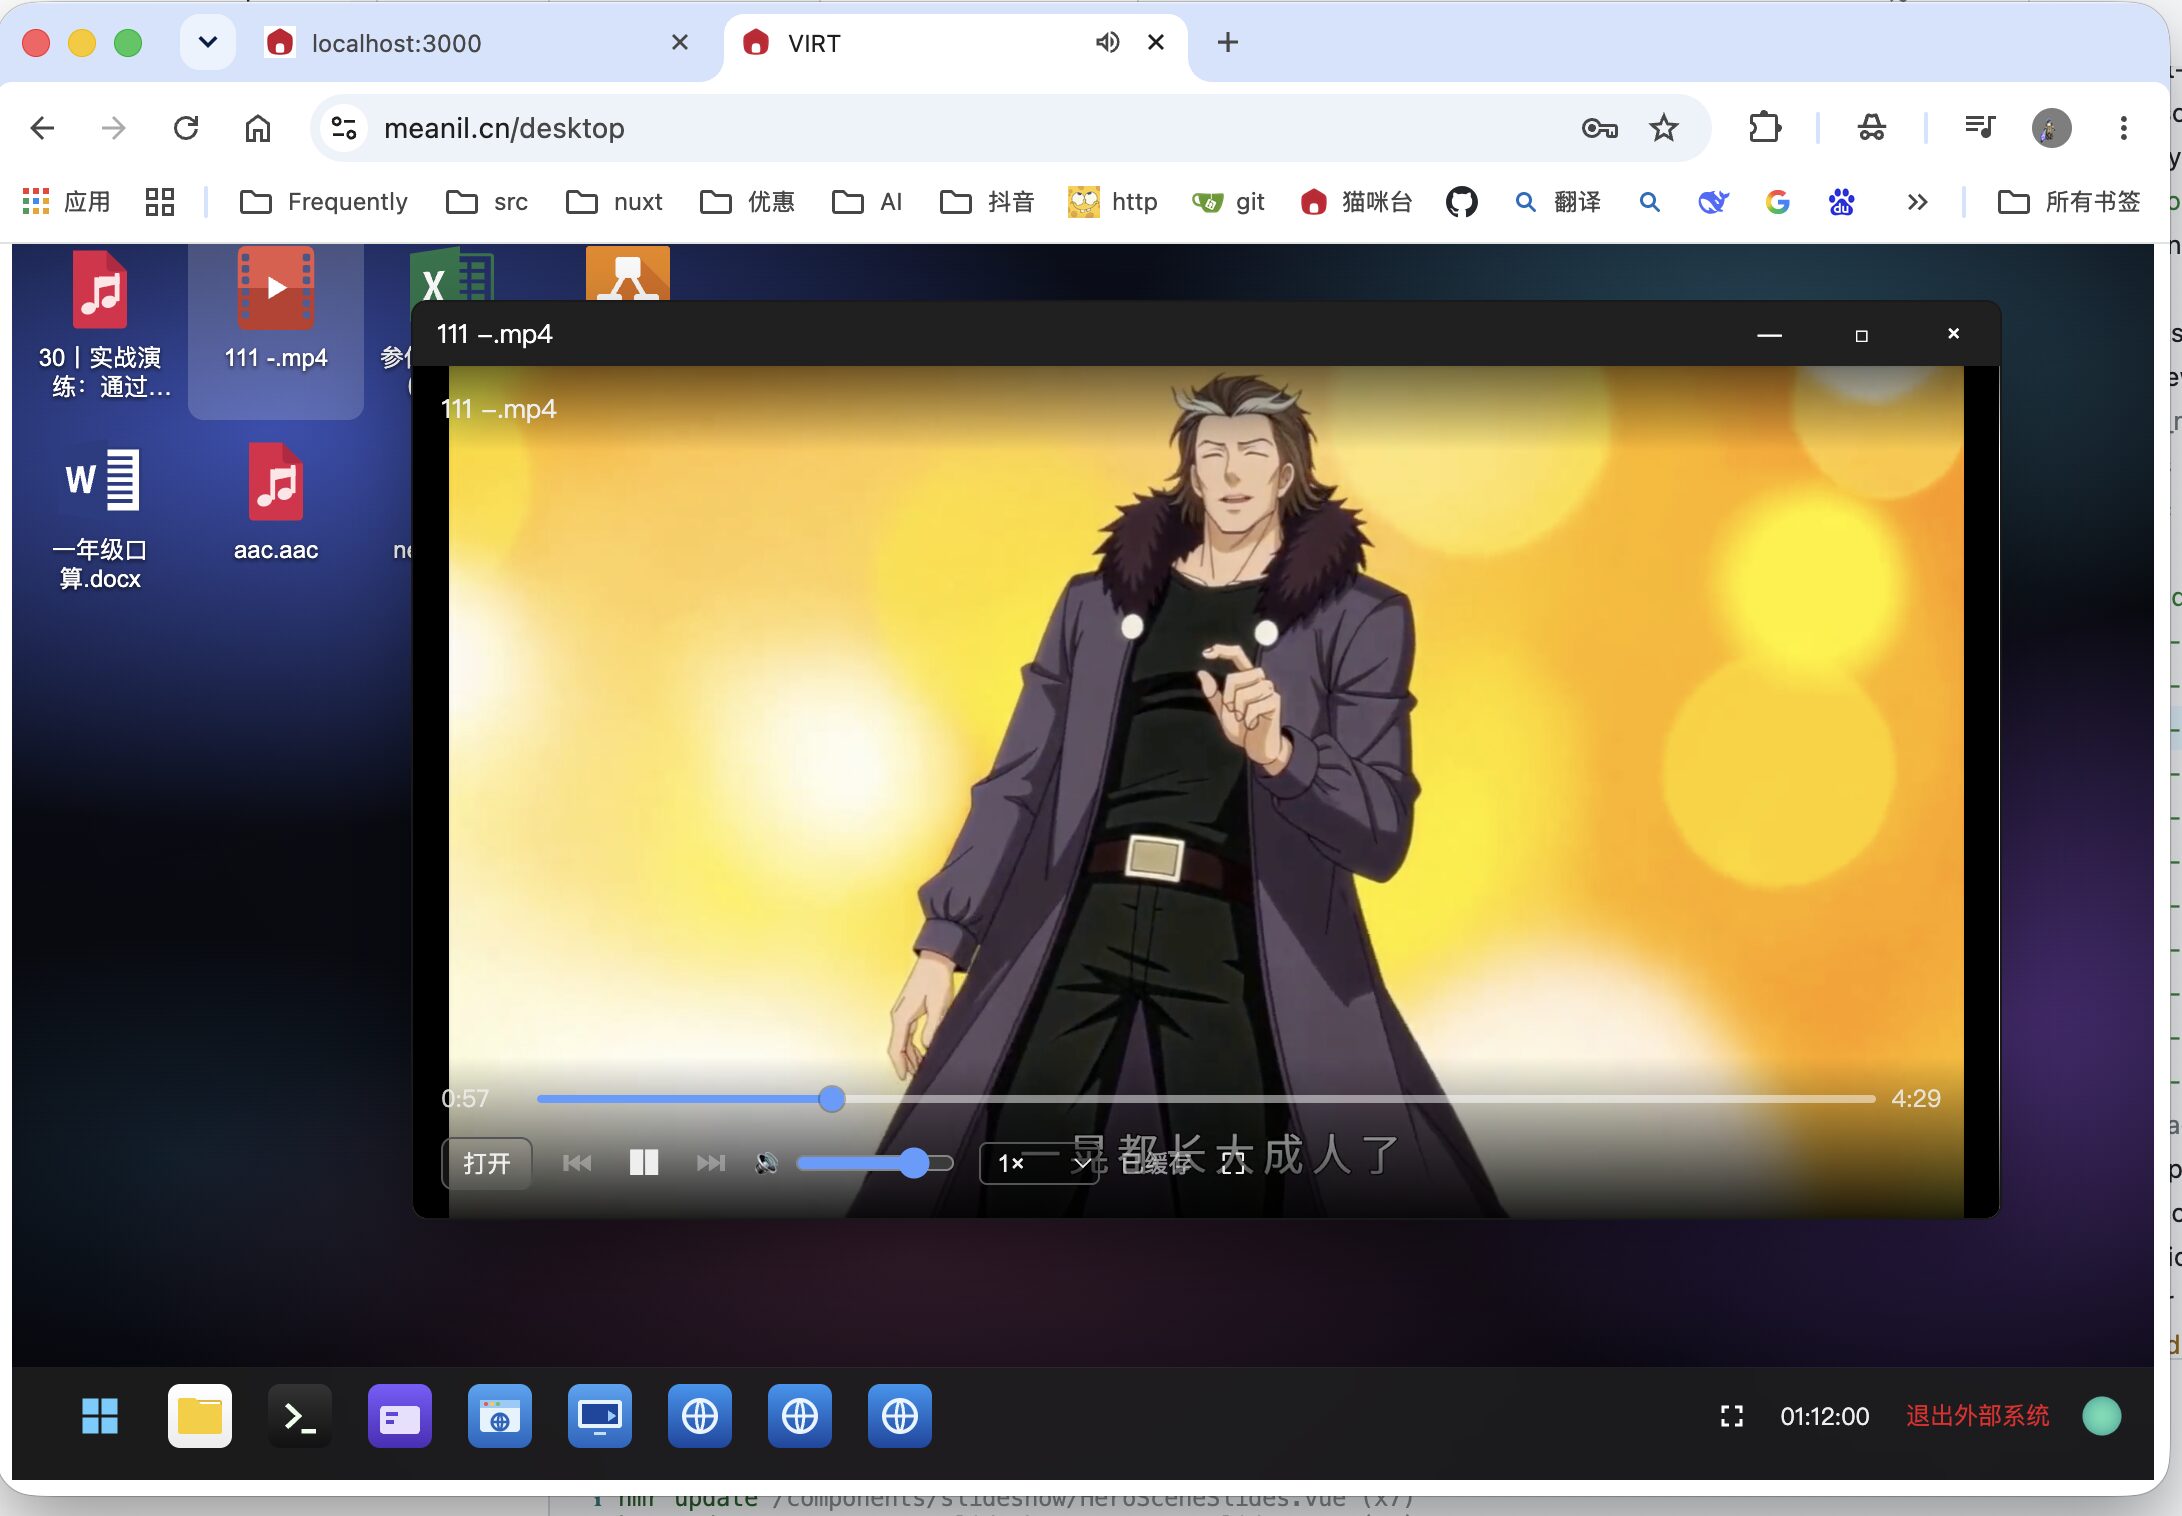
Task: Select the 一年级口算.docx document icon
Action: pyautogui.click(x=100, y=516)
